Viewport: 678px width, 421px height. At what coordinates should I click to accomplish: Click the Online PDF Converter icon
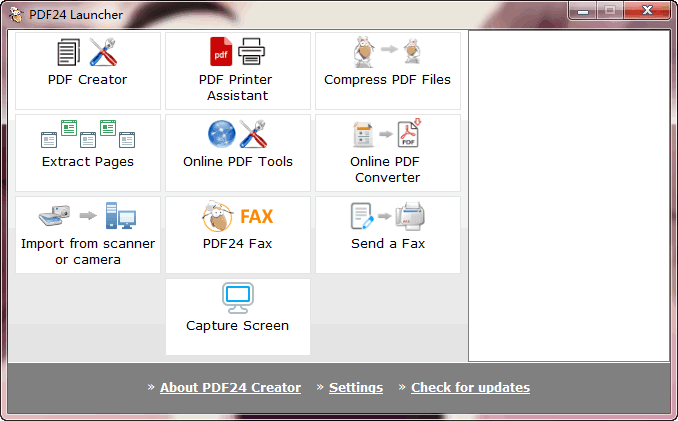[x=388, y=134]
